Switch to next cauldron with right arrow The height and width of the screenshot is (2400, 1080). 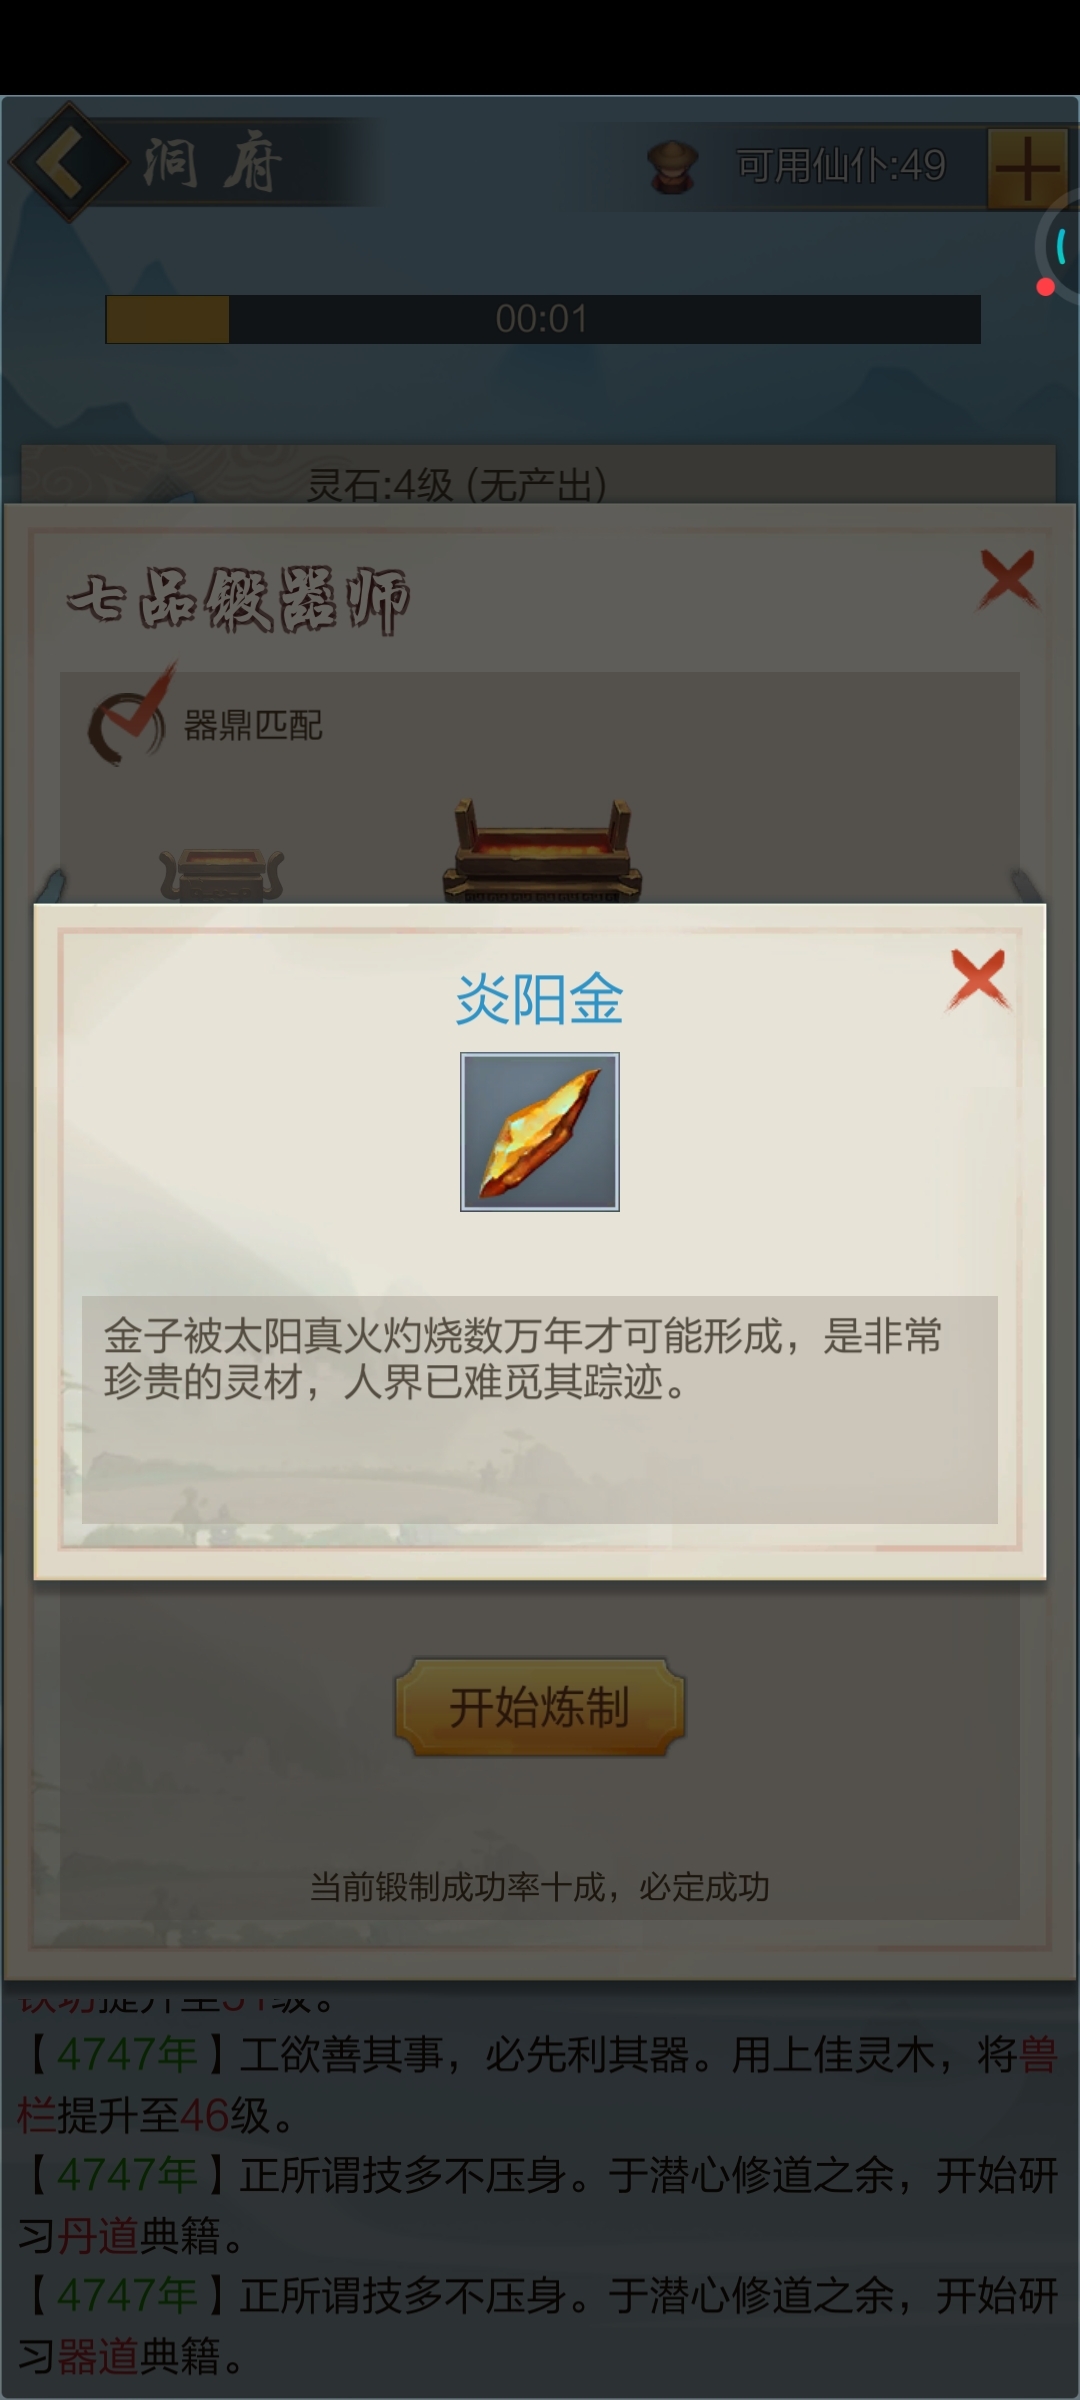[1027, 887]
